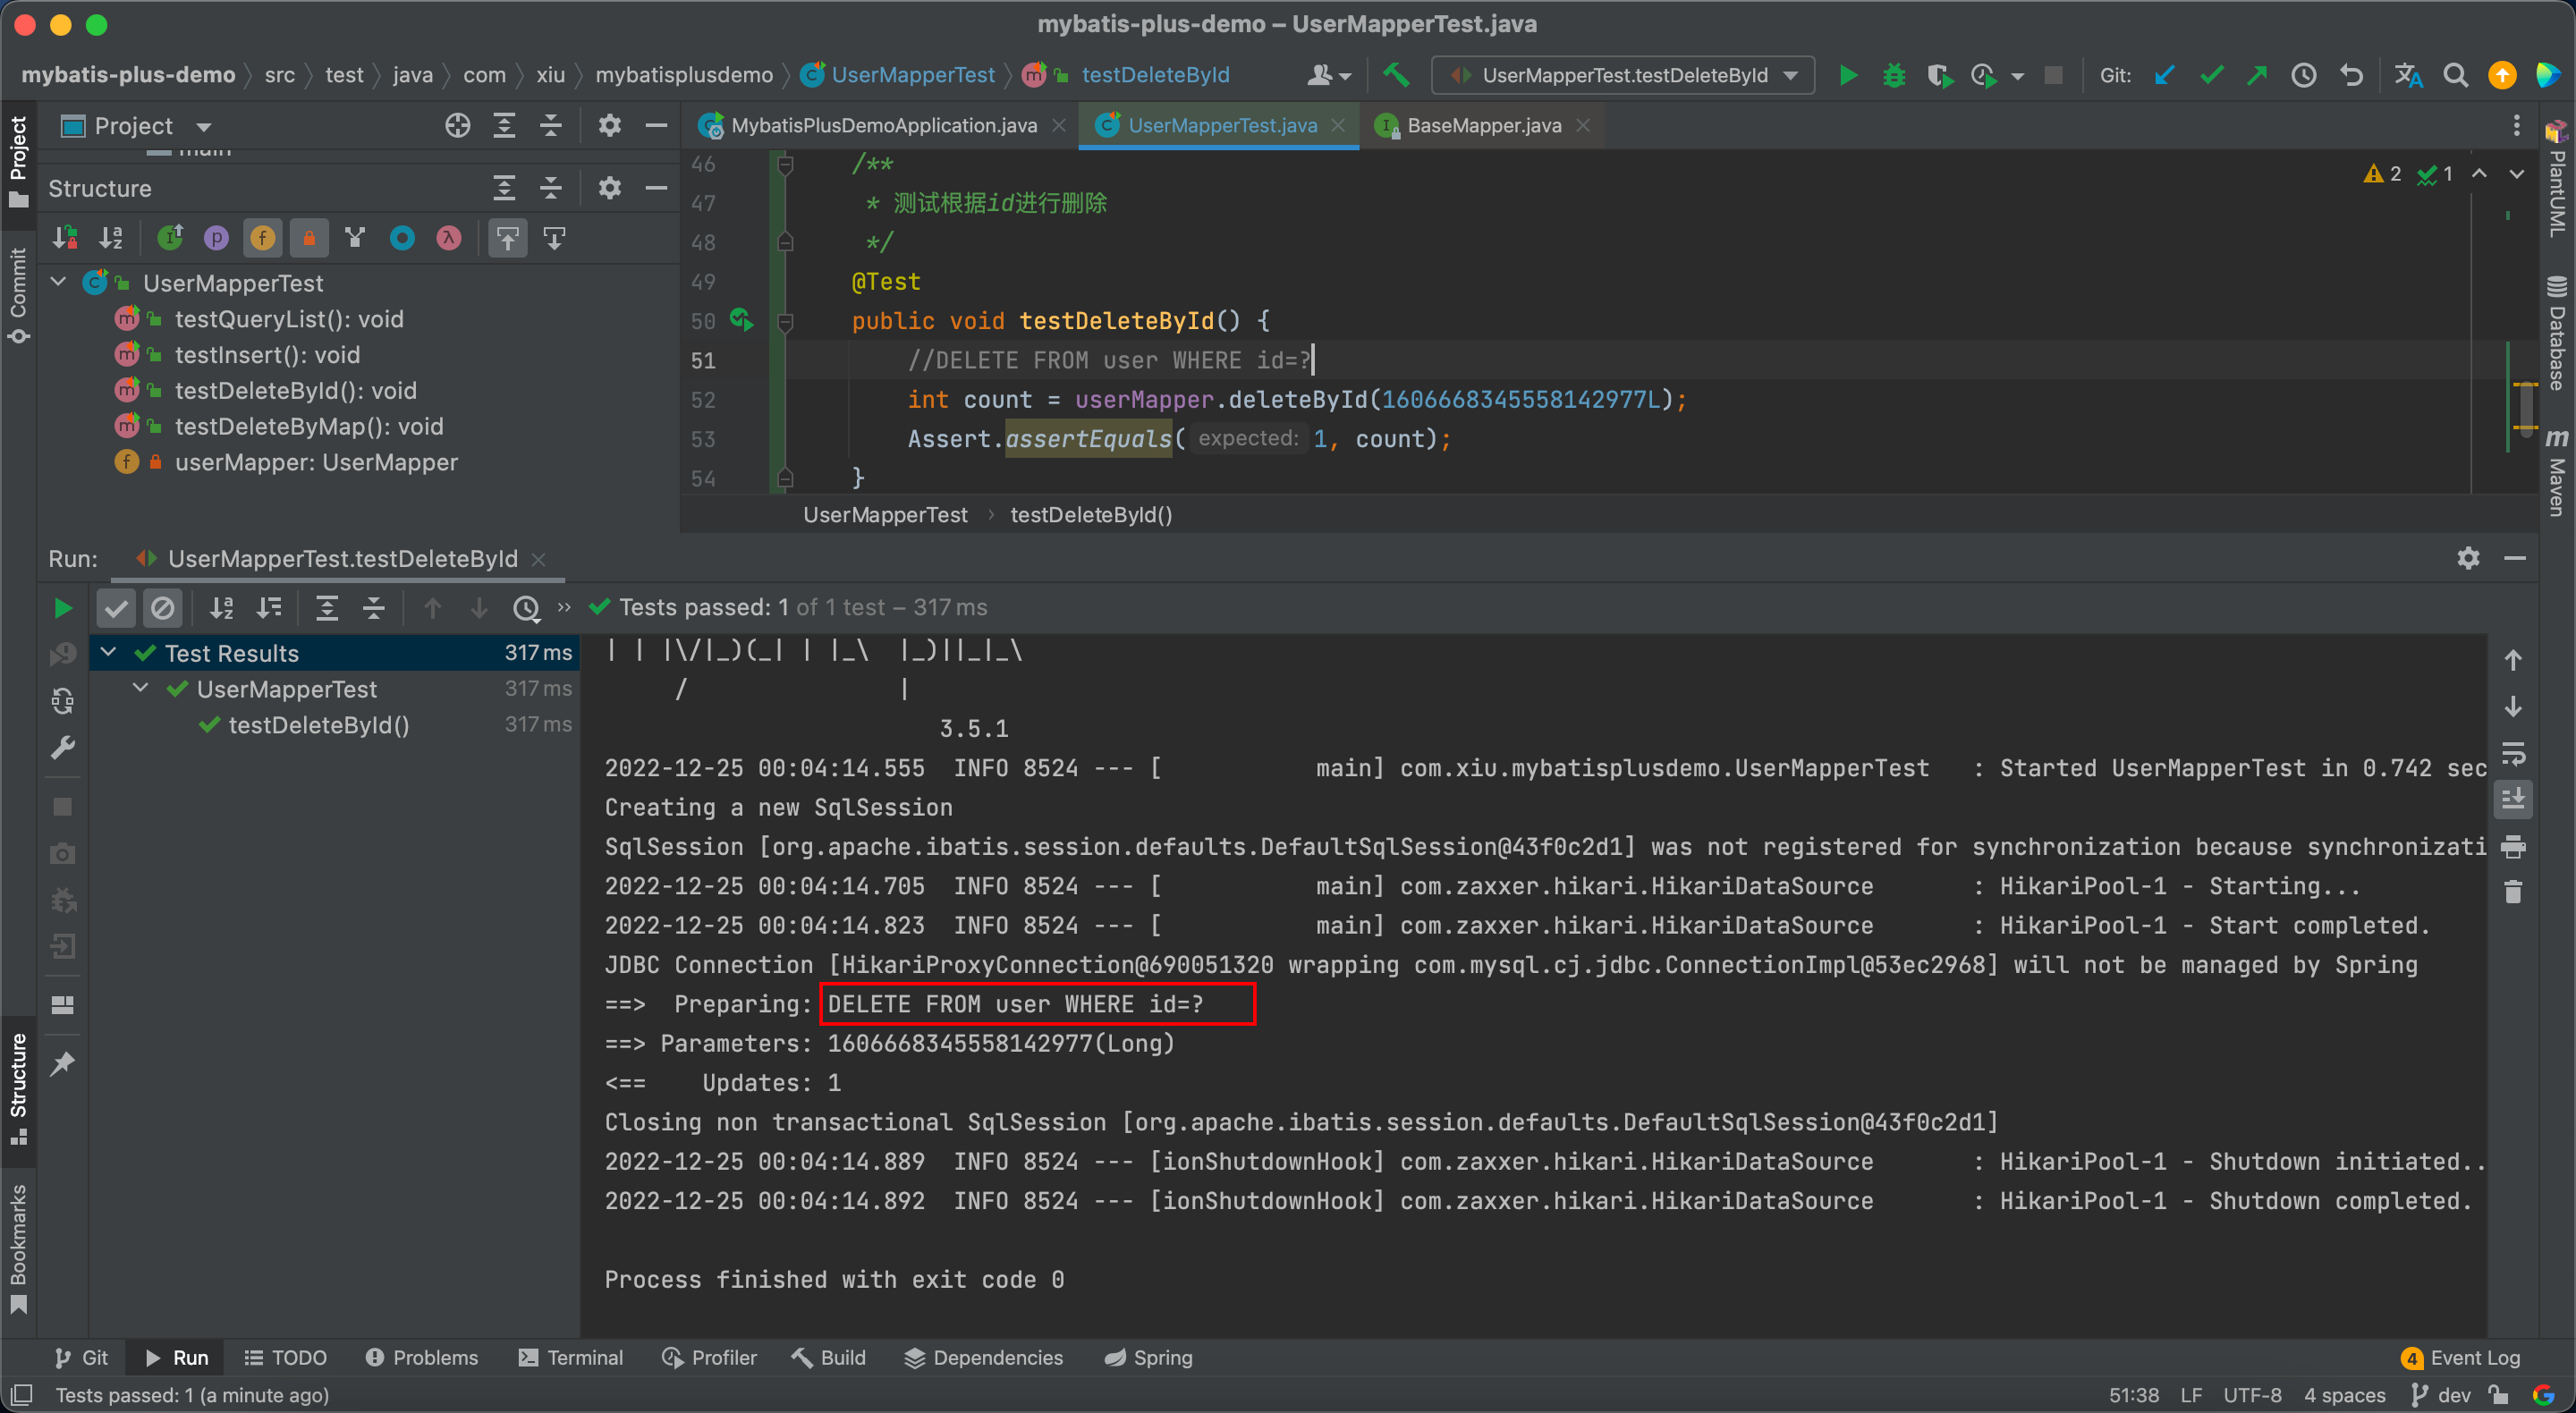Open the Translate plugin icon
The width and height of the screenshot is (2576, 1413).
(2409, 75)
